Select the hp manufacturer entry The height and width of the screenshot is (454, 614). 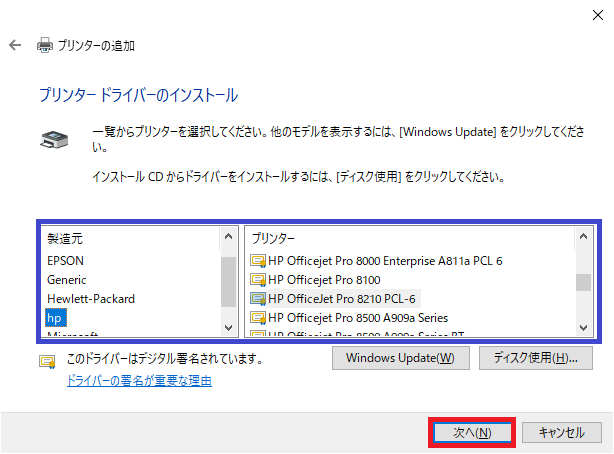point(56,318)
